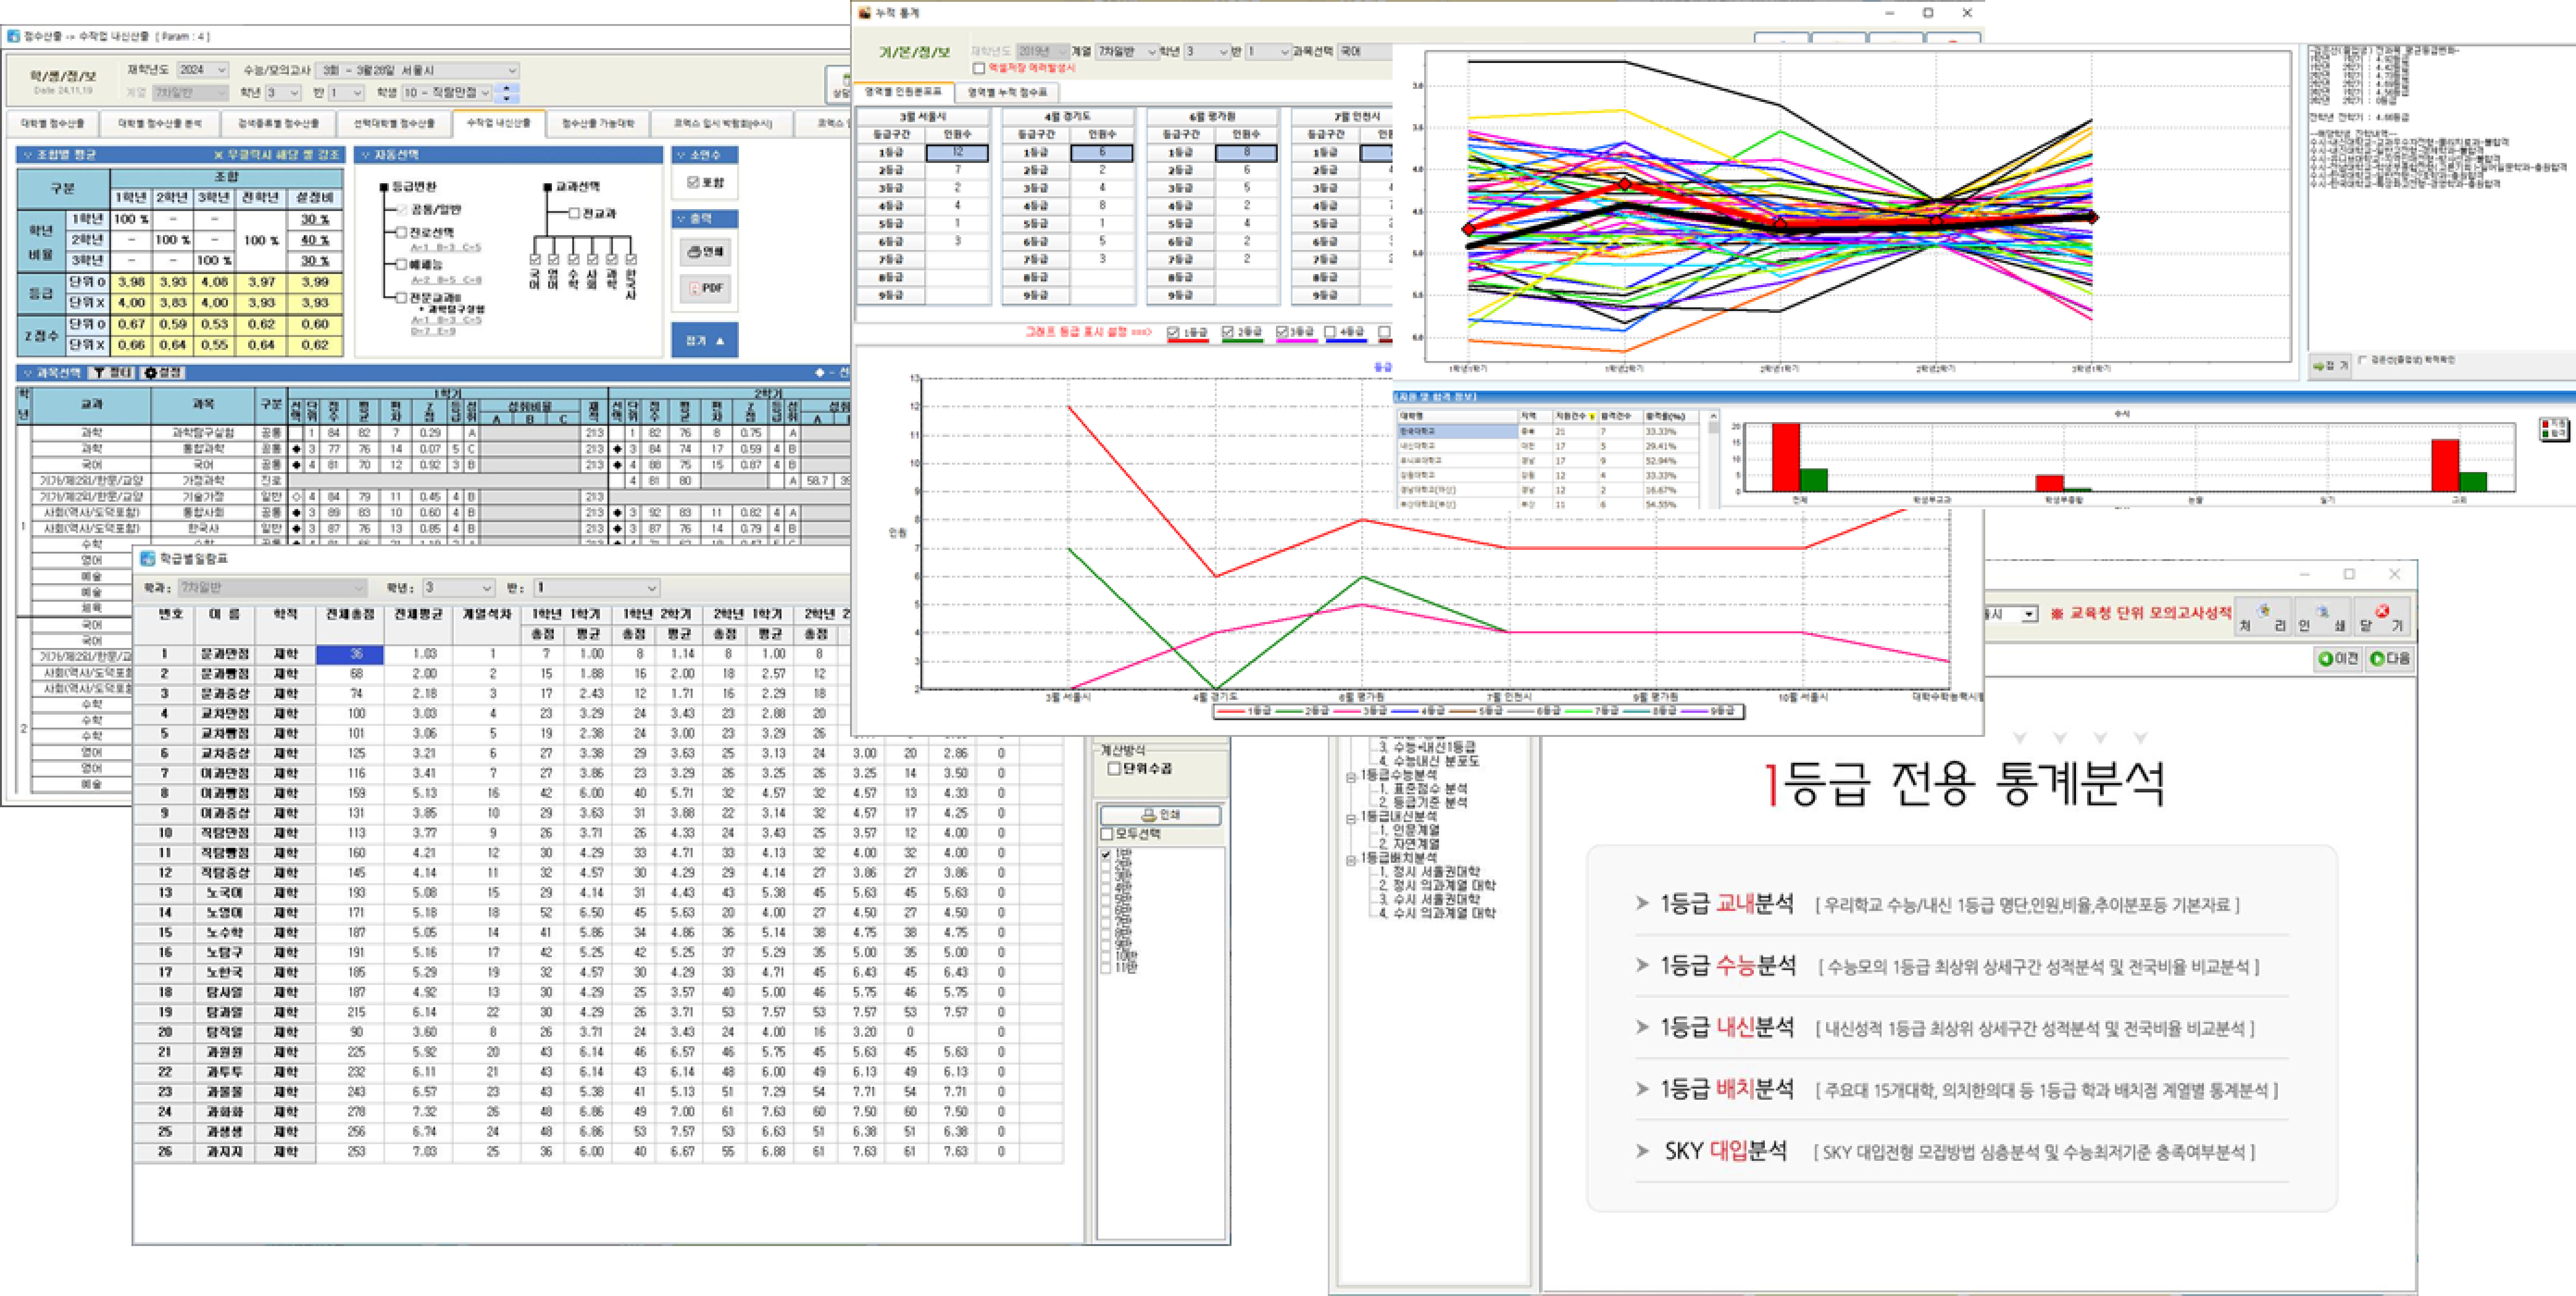Click the red 1등급 legend color line
Viewport: 2576px width, 1296px height.
click(x=1231, y=711)
